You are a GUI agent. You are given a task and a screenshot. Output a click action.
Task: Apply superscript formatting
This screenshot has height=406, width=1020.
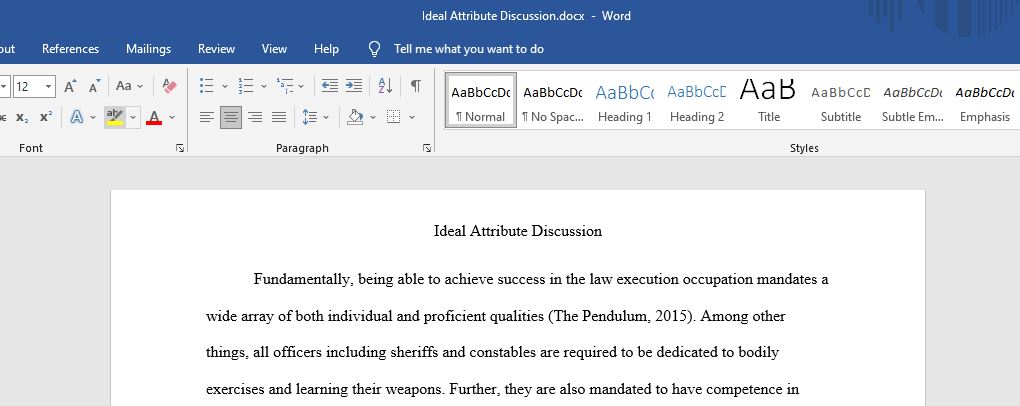(46, 117)
